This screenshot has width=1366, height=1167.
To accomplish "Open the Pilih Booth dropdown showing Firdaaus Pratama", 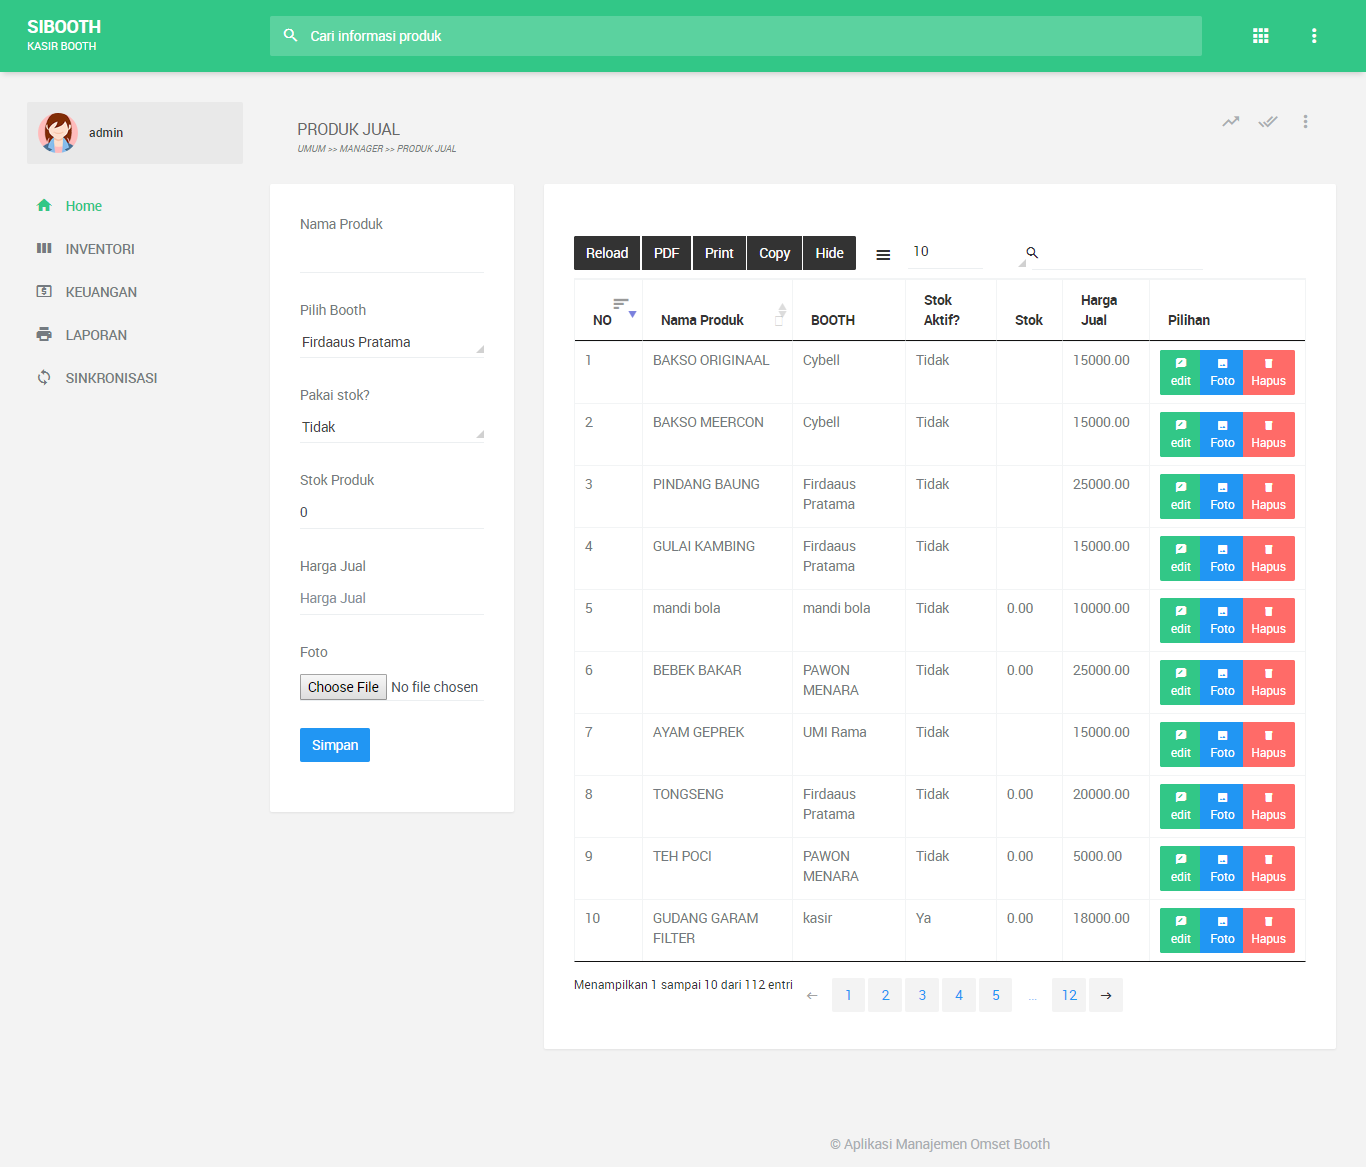I will (x=390, y=342).
